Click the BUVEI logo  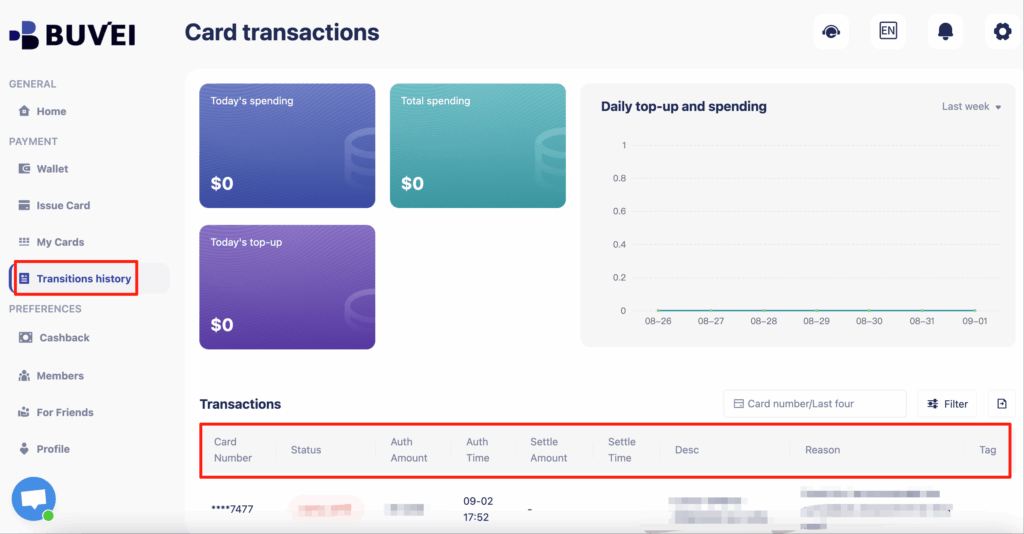[72, 35]
